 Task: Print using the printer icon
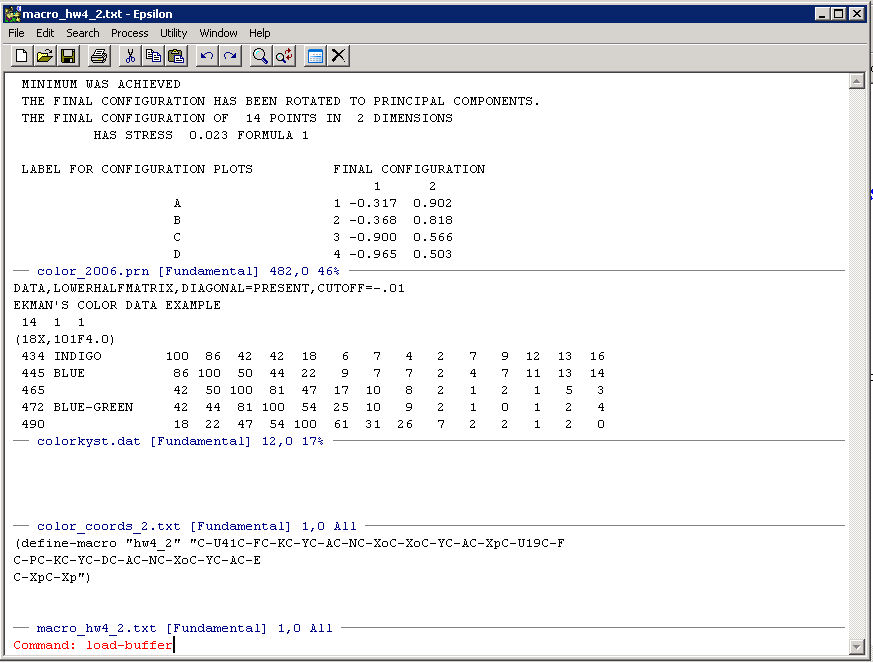pos(99,56)
